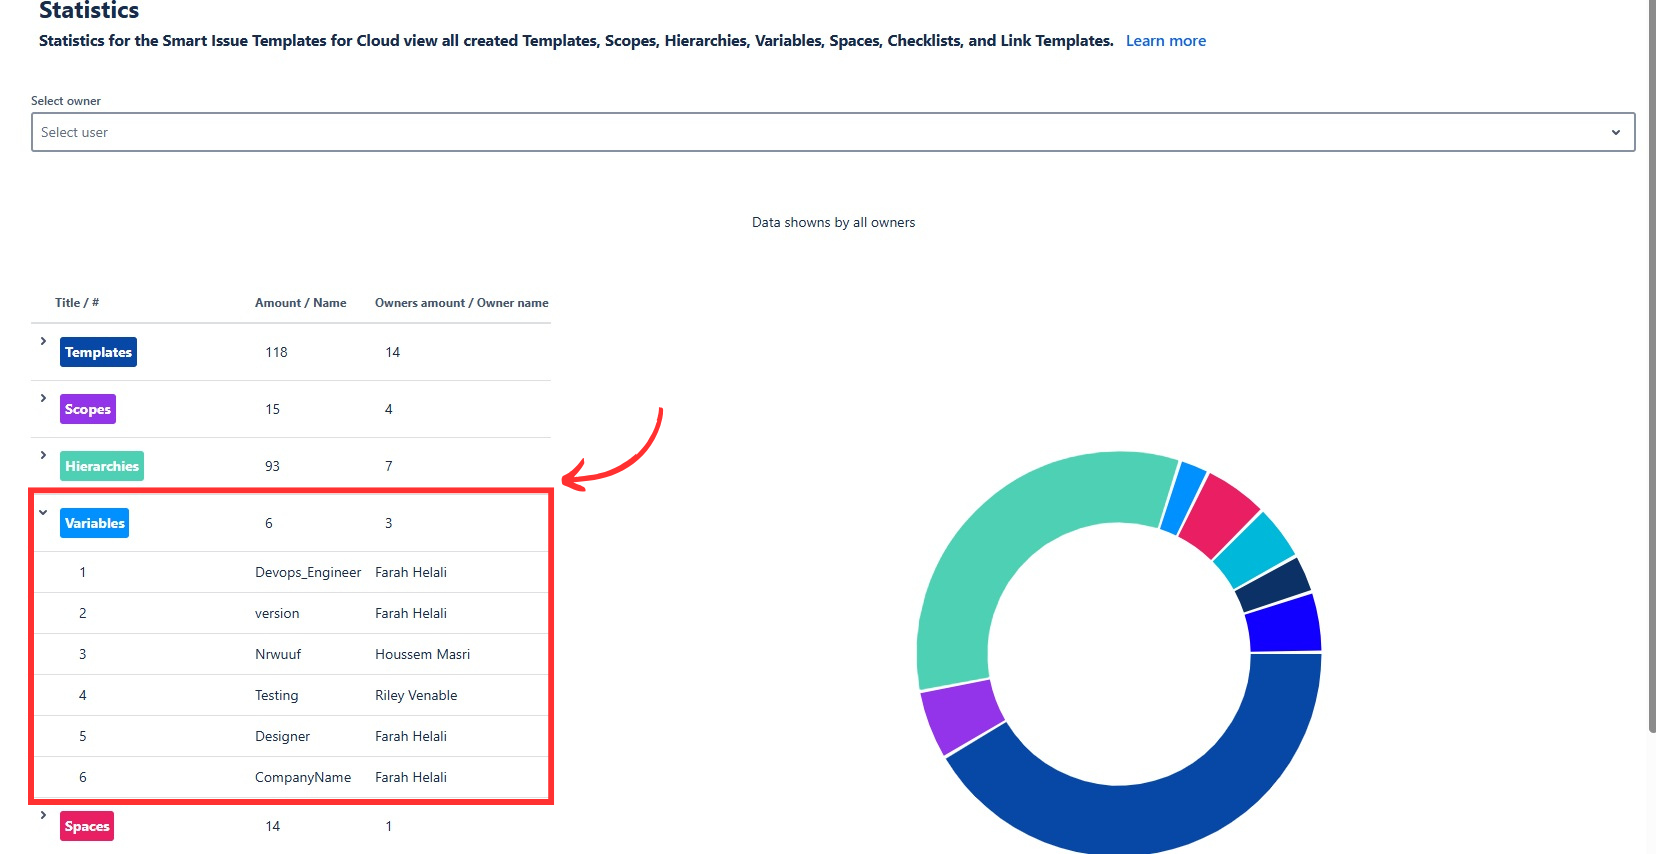This screenshot has width=1656, height=854.
Task: Expand the Hierarchies row chevron
Action: [43, 455]
